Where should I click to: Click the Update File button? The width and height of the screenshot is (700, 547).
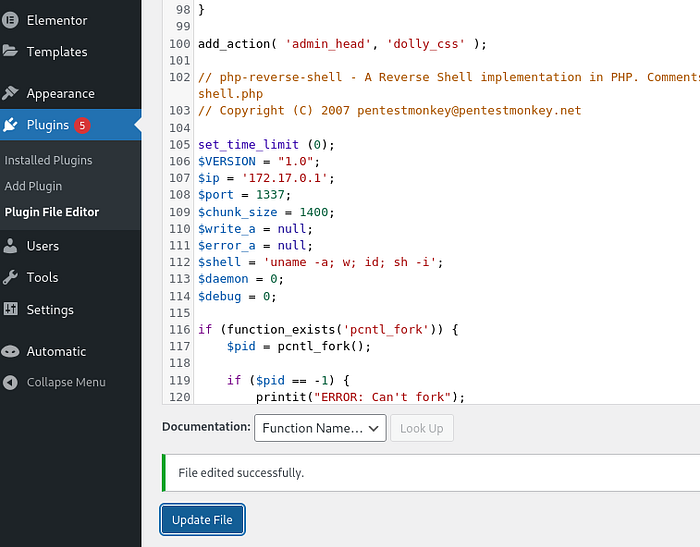(x=202, y=520)
